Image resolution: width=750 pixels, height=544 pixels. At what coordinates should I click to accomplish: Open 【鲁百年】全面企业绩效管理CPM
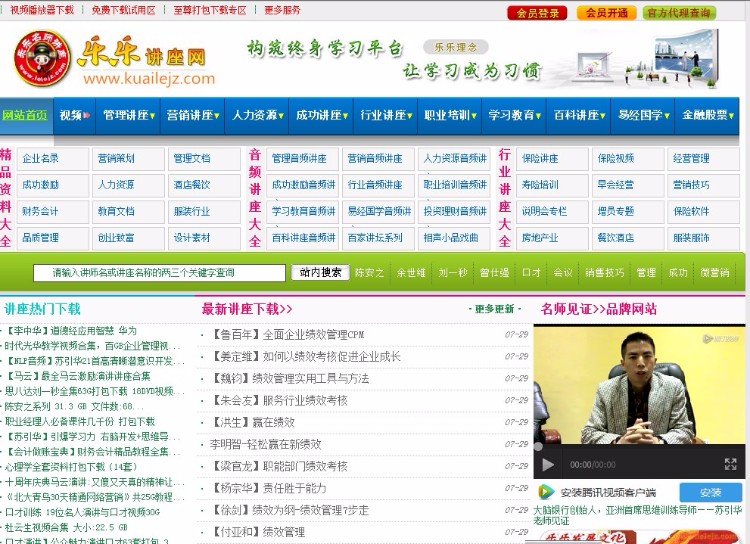tap(287, 335)
